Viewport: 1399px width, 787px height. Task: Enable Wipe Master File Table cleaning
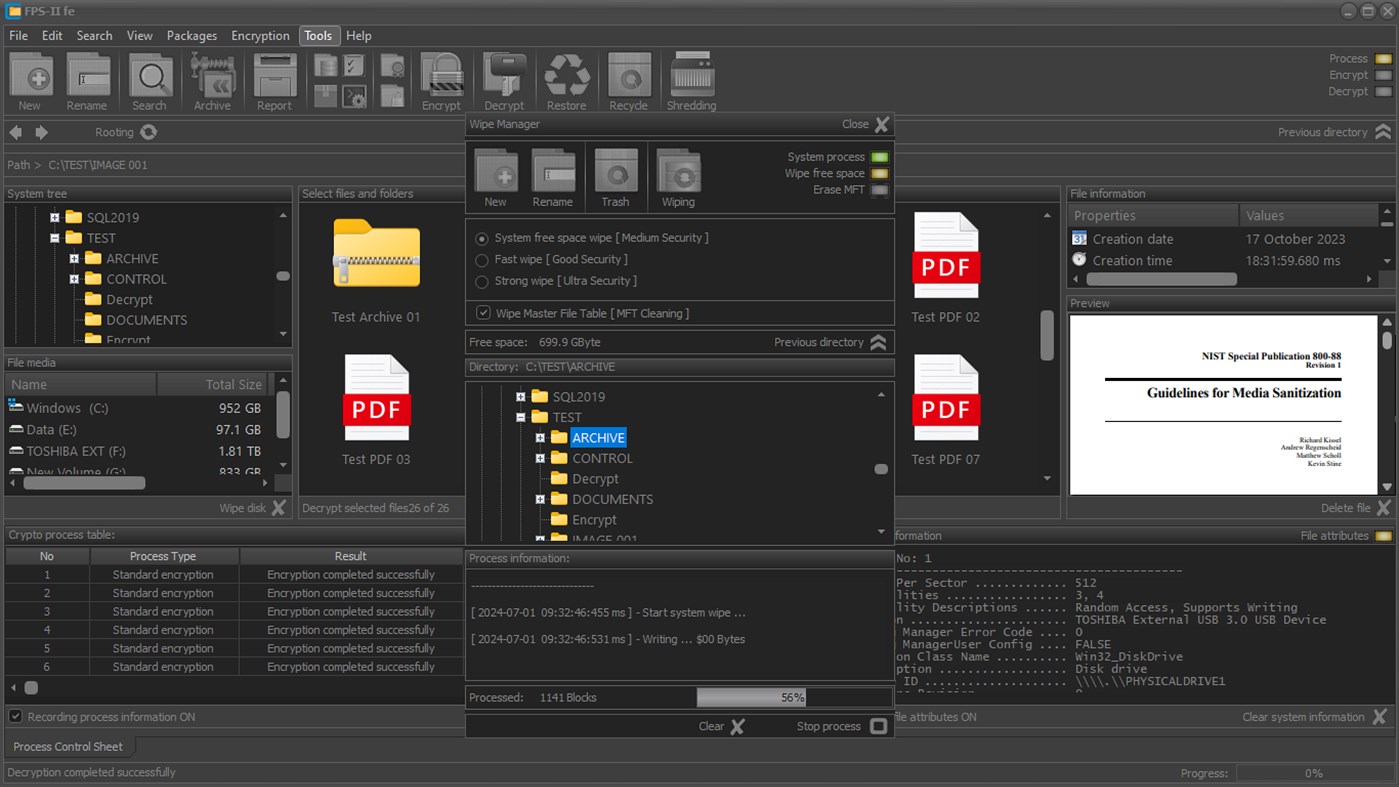pos(483,312)
